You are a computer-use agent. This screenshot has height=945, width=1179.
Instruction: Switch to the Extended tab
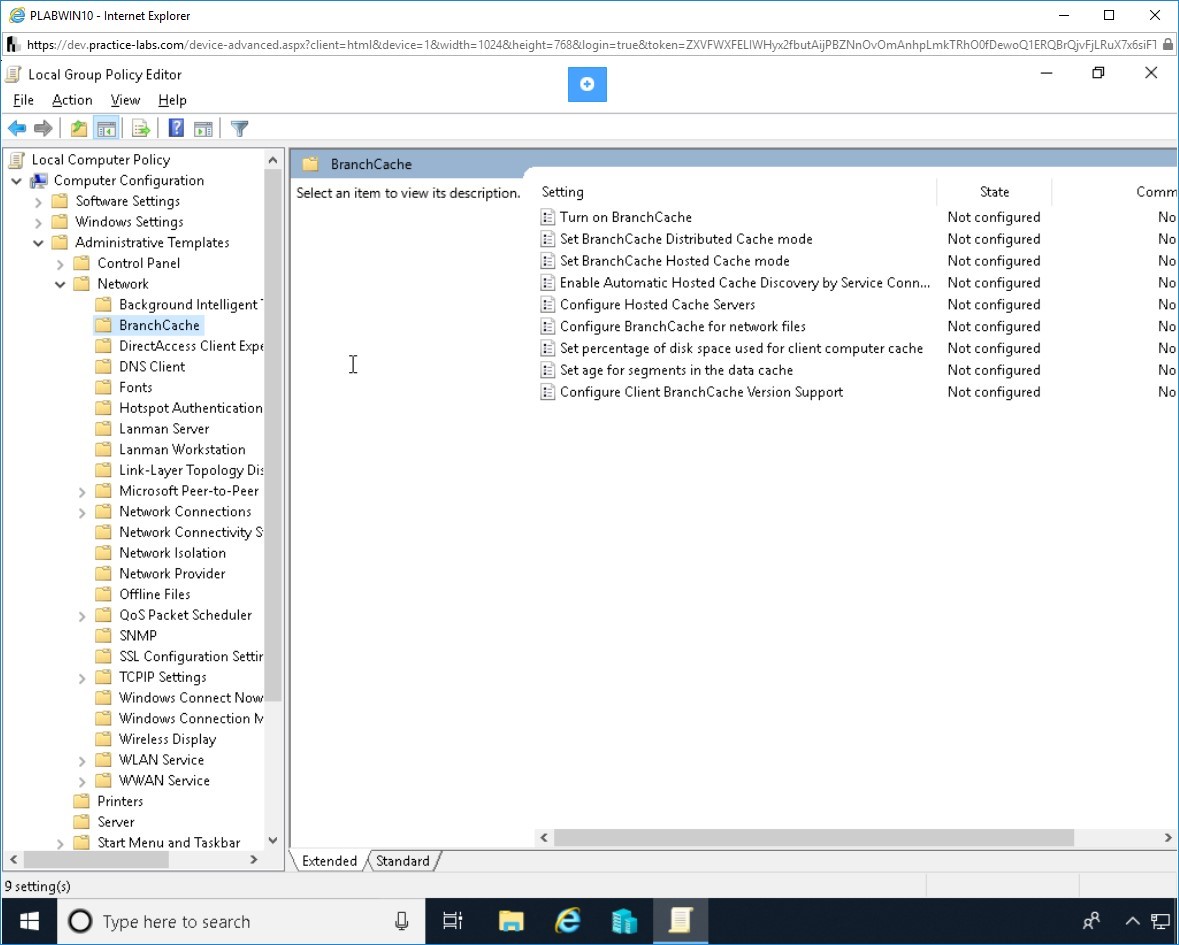[x=329, y=861]
